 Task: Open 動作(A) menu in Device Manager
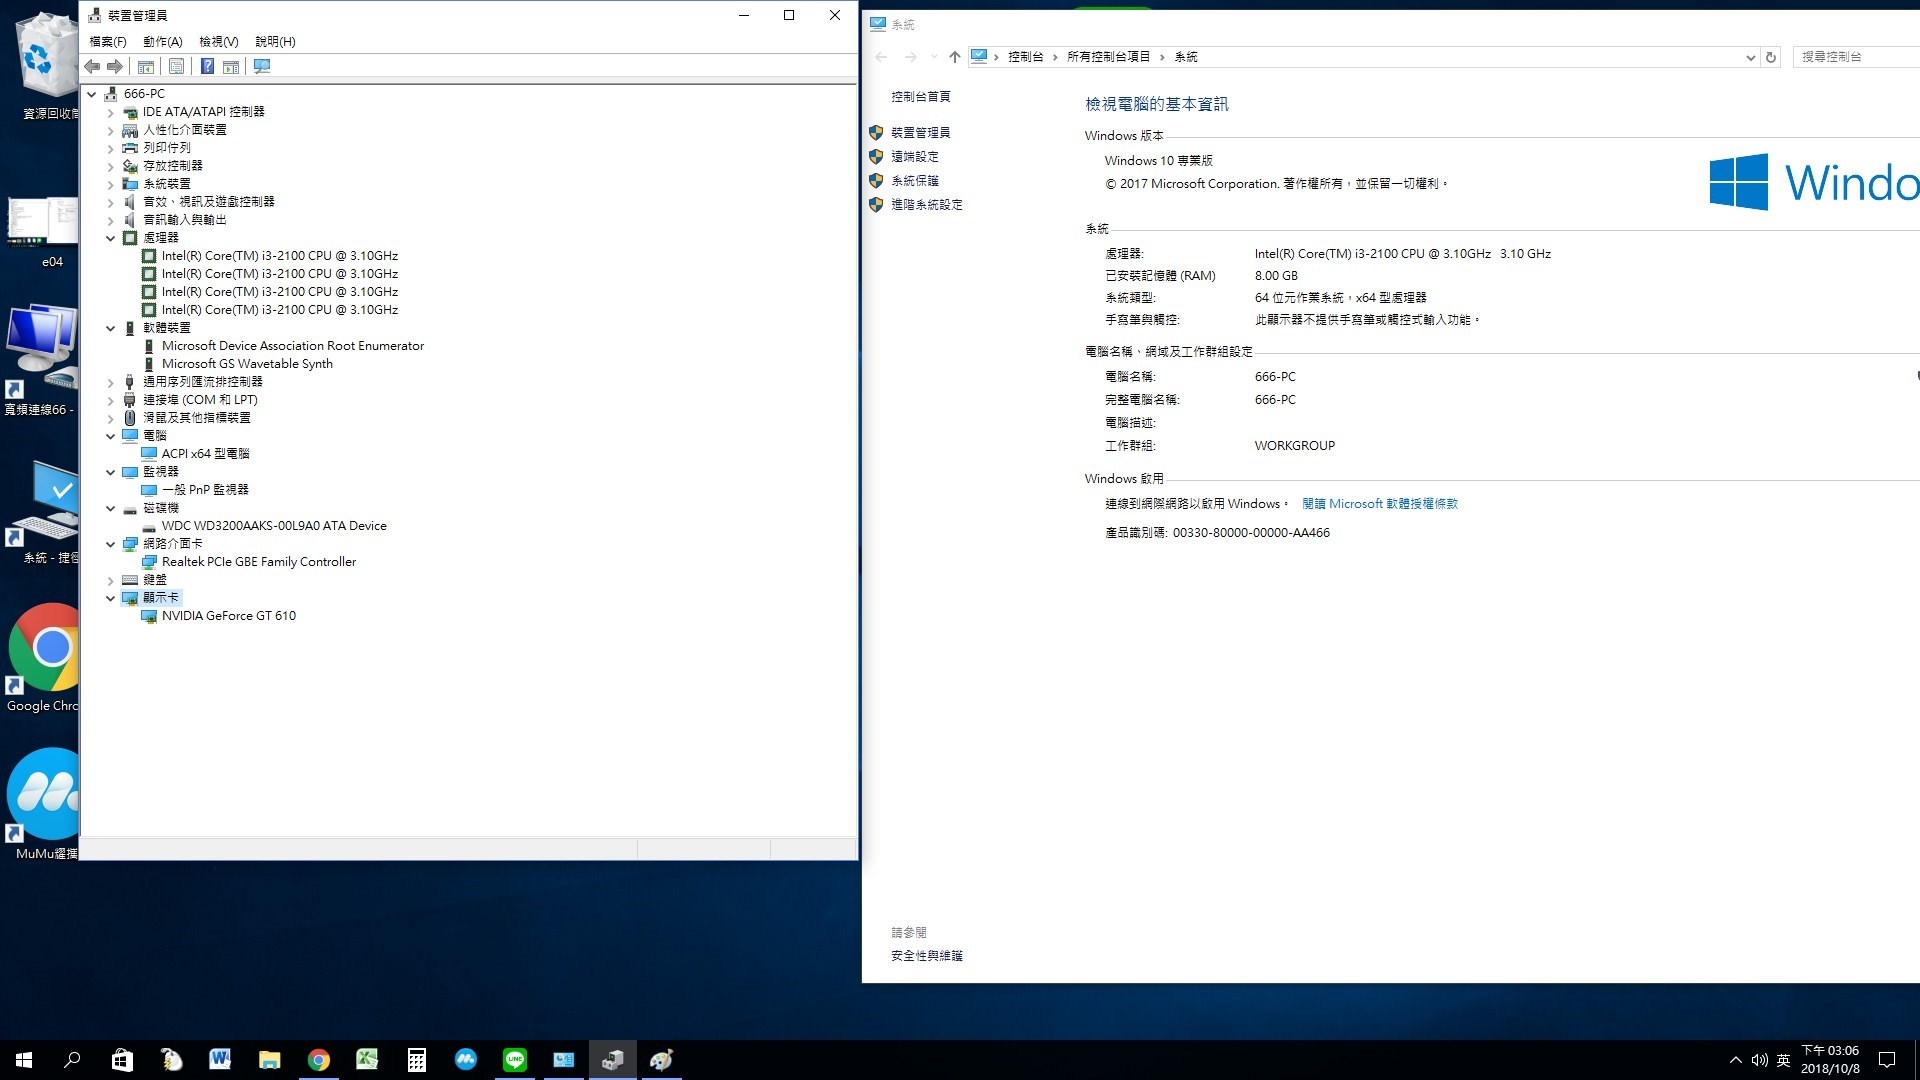pyautogui.click(x=162, y=42)
